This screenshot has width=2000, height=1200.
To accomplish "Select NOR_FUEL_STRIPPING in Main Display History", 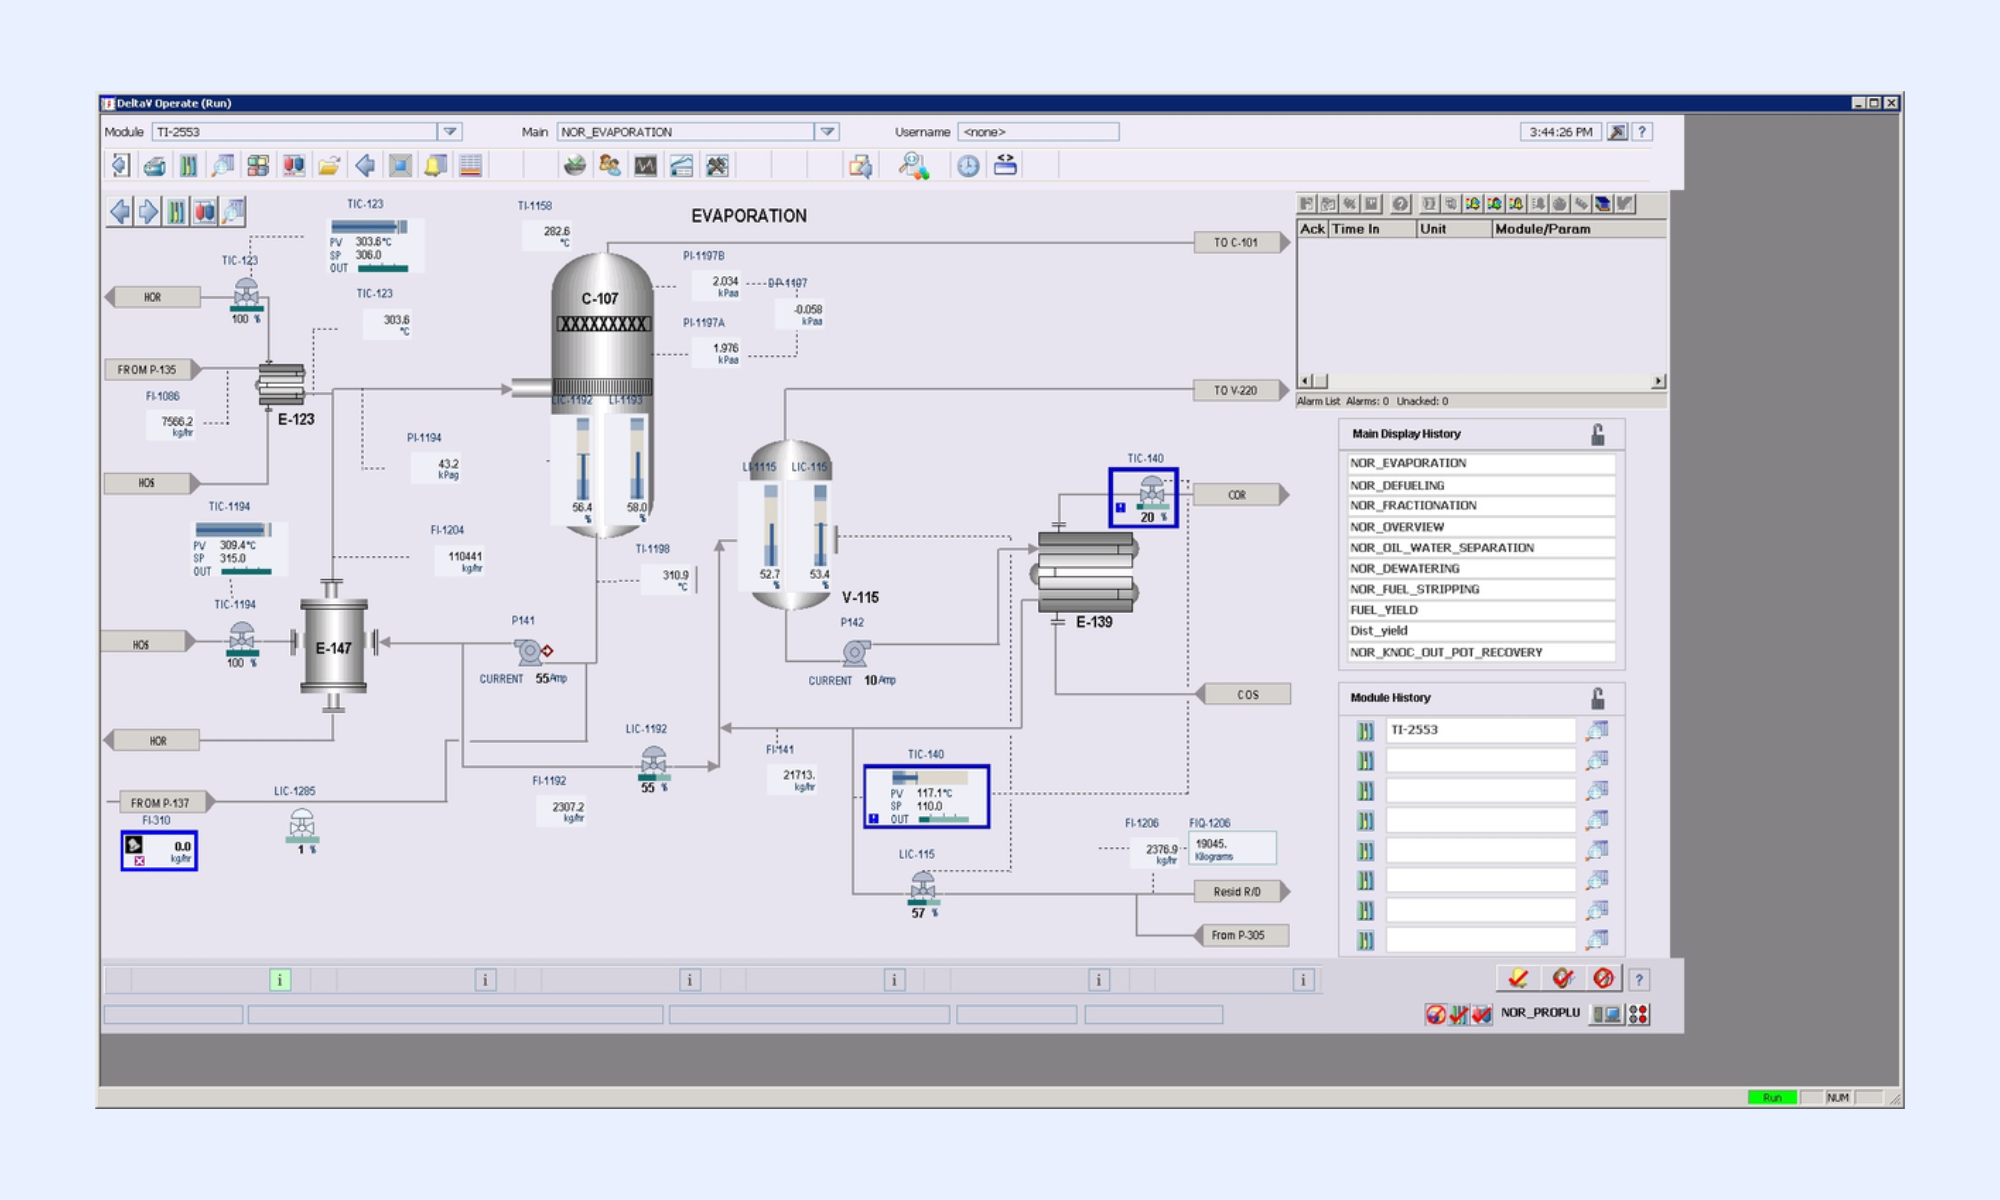I will coord(1481,589).
